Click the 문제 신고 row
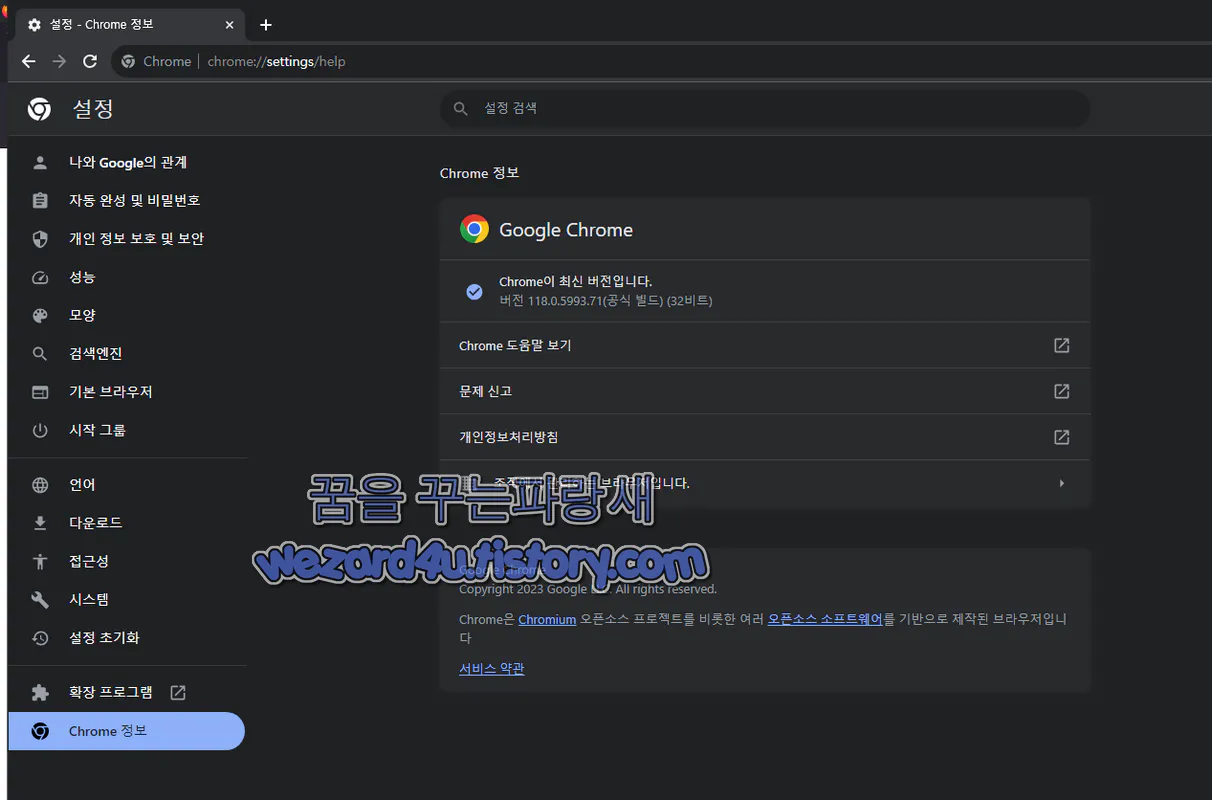 (765, 391)
